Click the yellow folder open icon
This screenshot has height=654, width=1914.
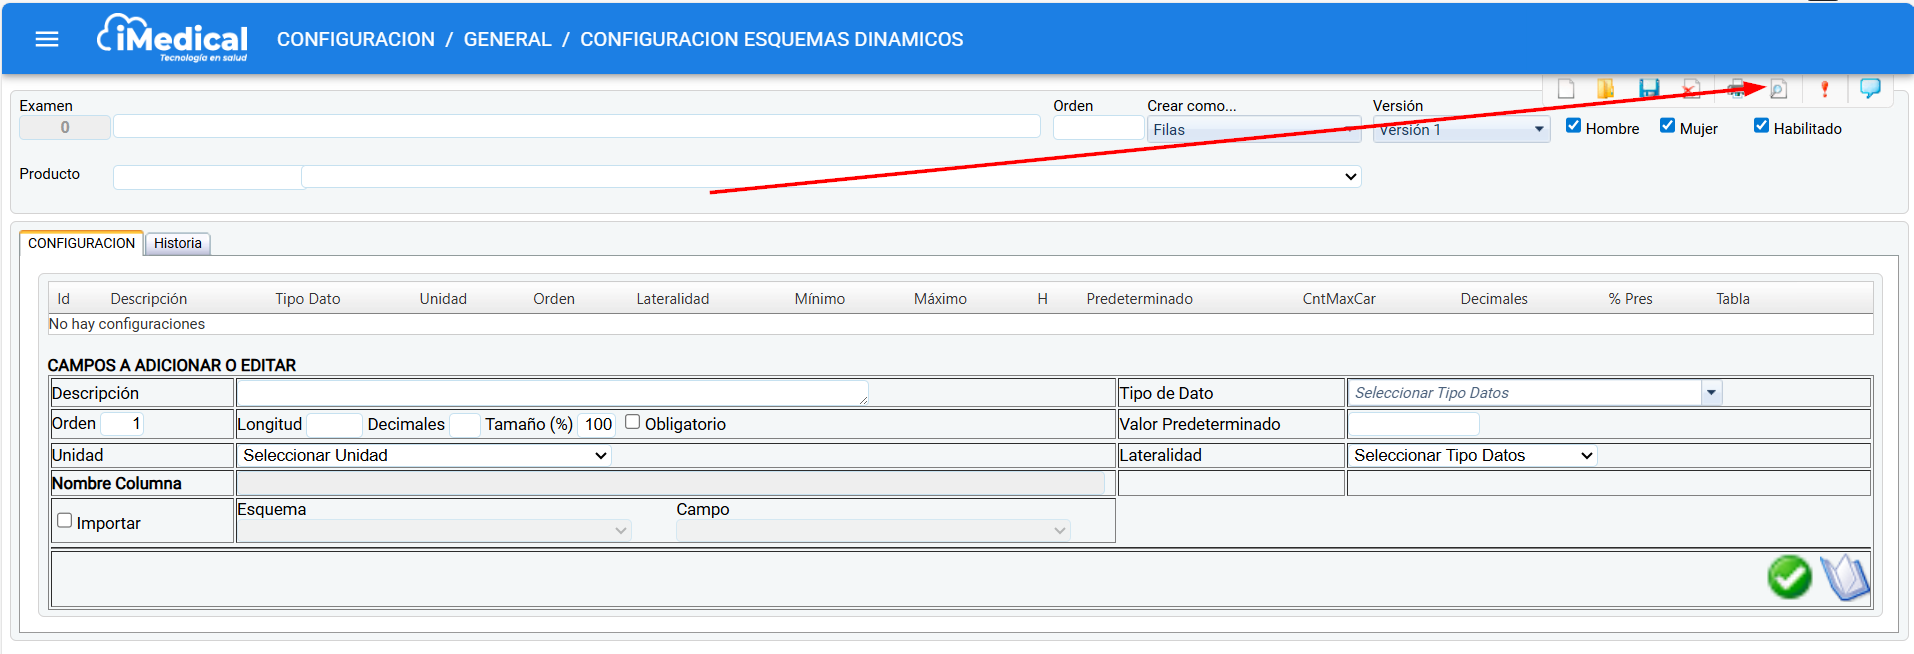[x=1606, y=89]
